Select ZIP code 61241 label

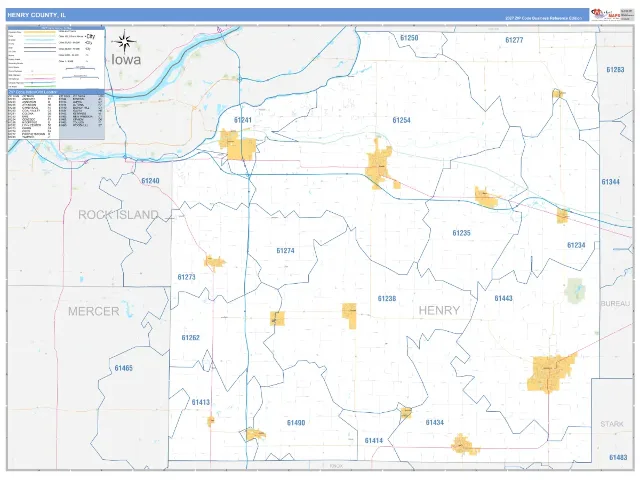coord(243,120)
